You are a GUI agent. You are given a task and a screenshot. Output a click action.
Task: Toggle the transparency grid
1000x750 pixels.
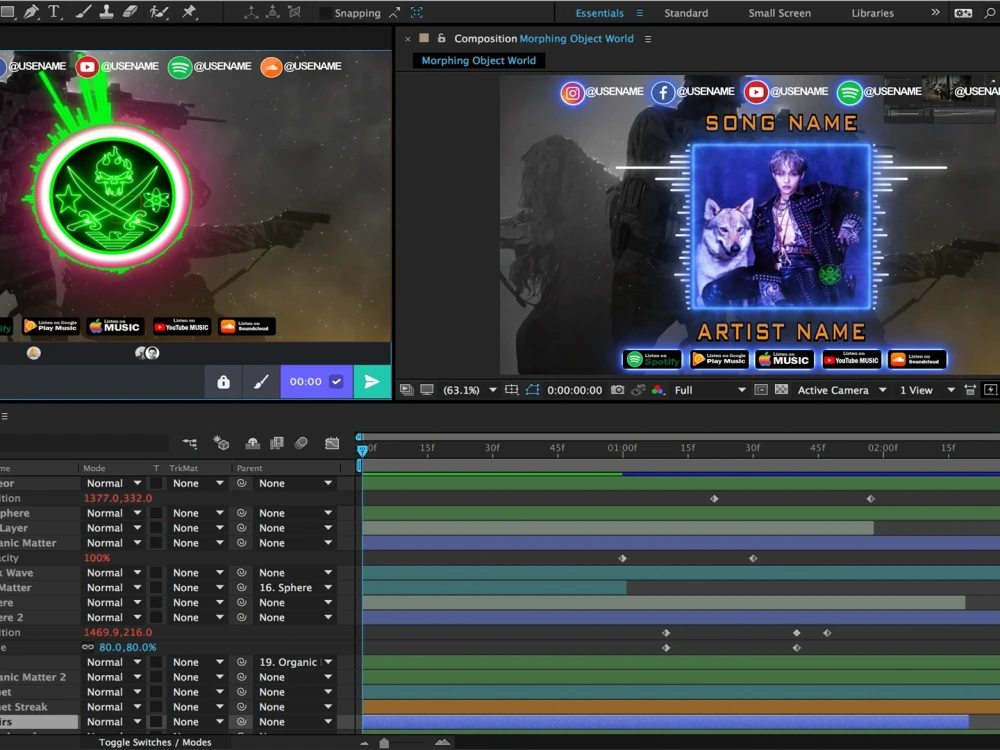click(781, 390)
